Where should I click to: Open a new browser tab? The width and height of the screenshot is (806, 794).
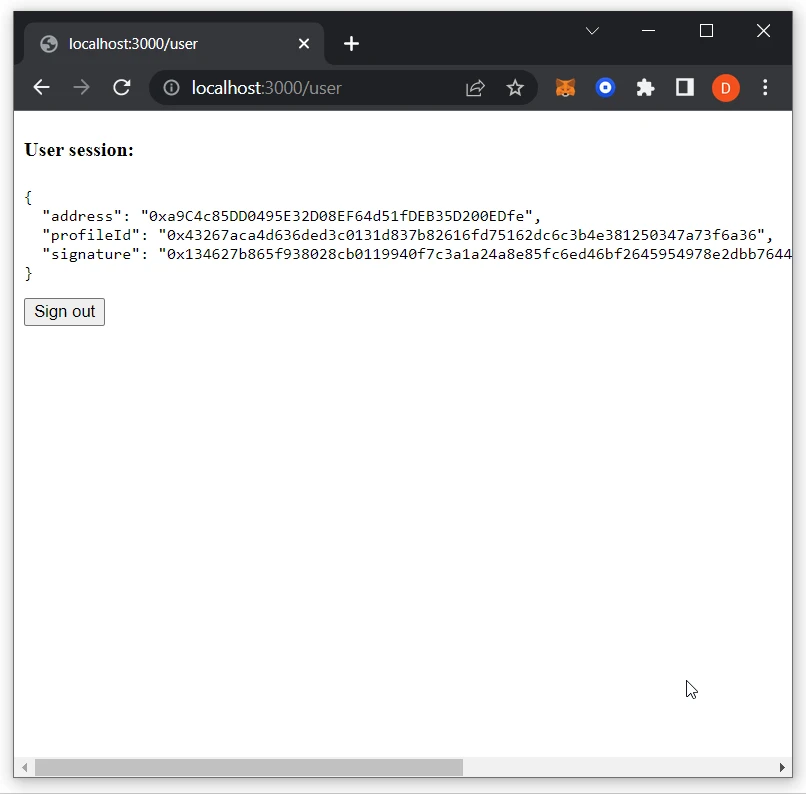click(351, 43)
